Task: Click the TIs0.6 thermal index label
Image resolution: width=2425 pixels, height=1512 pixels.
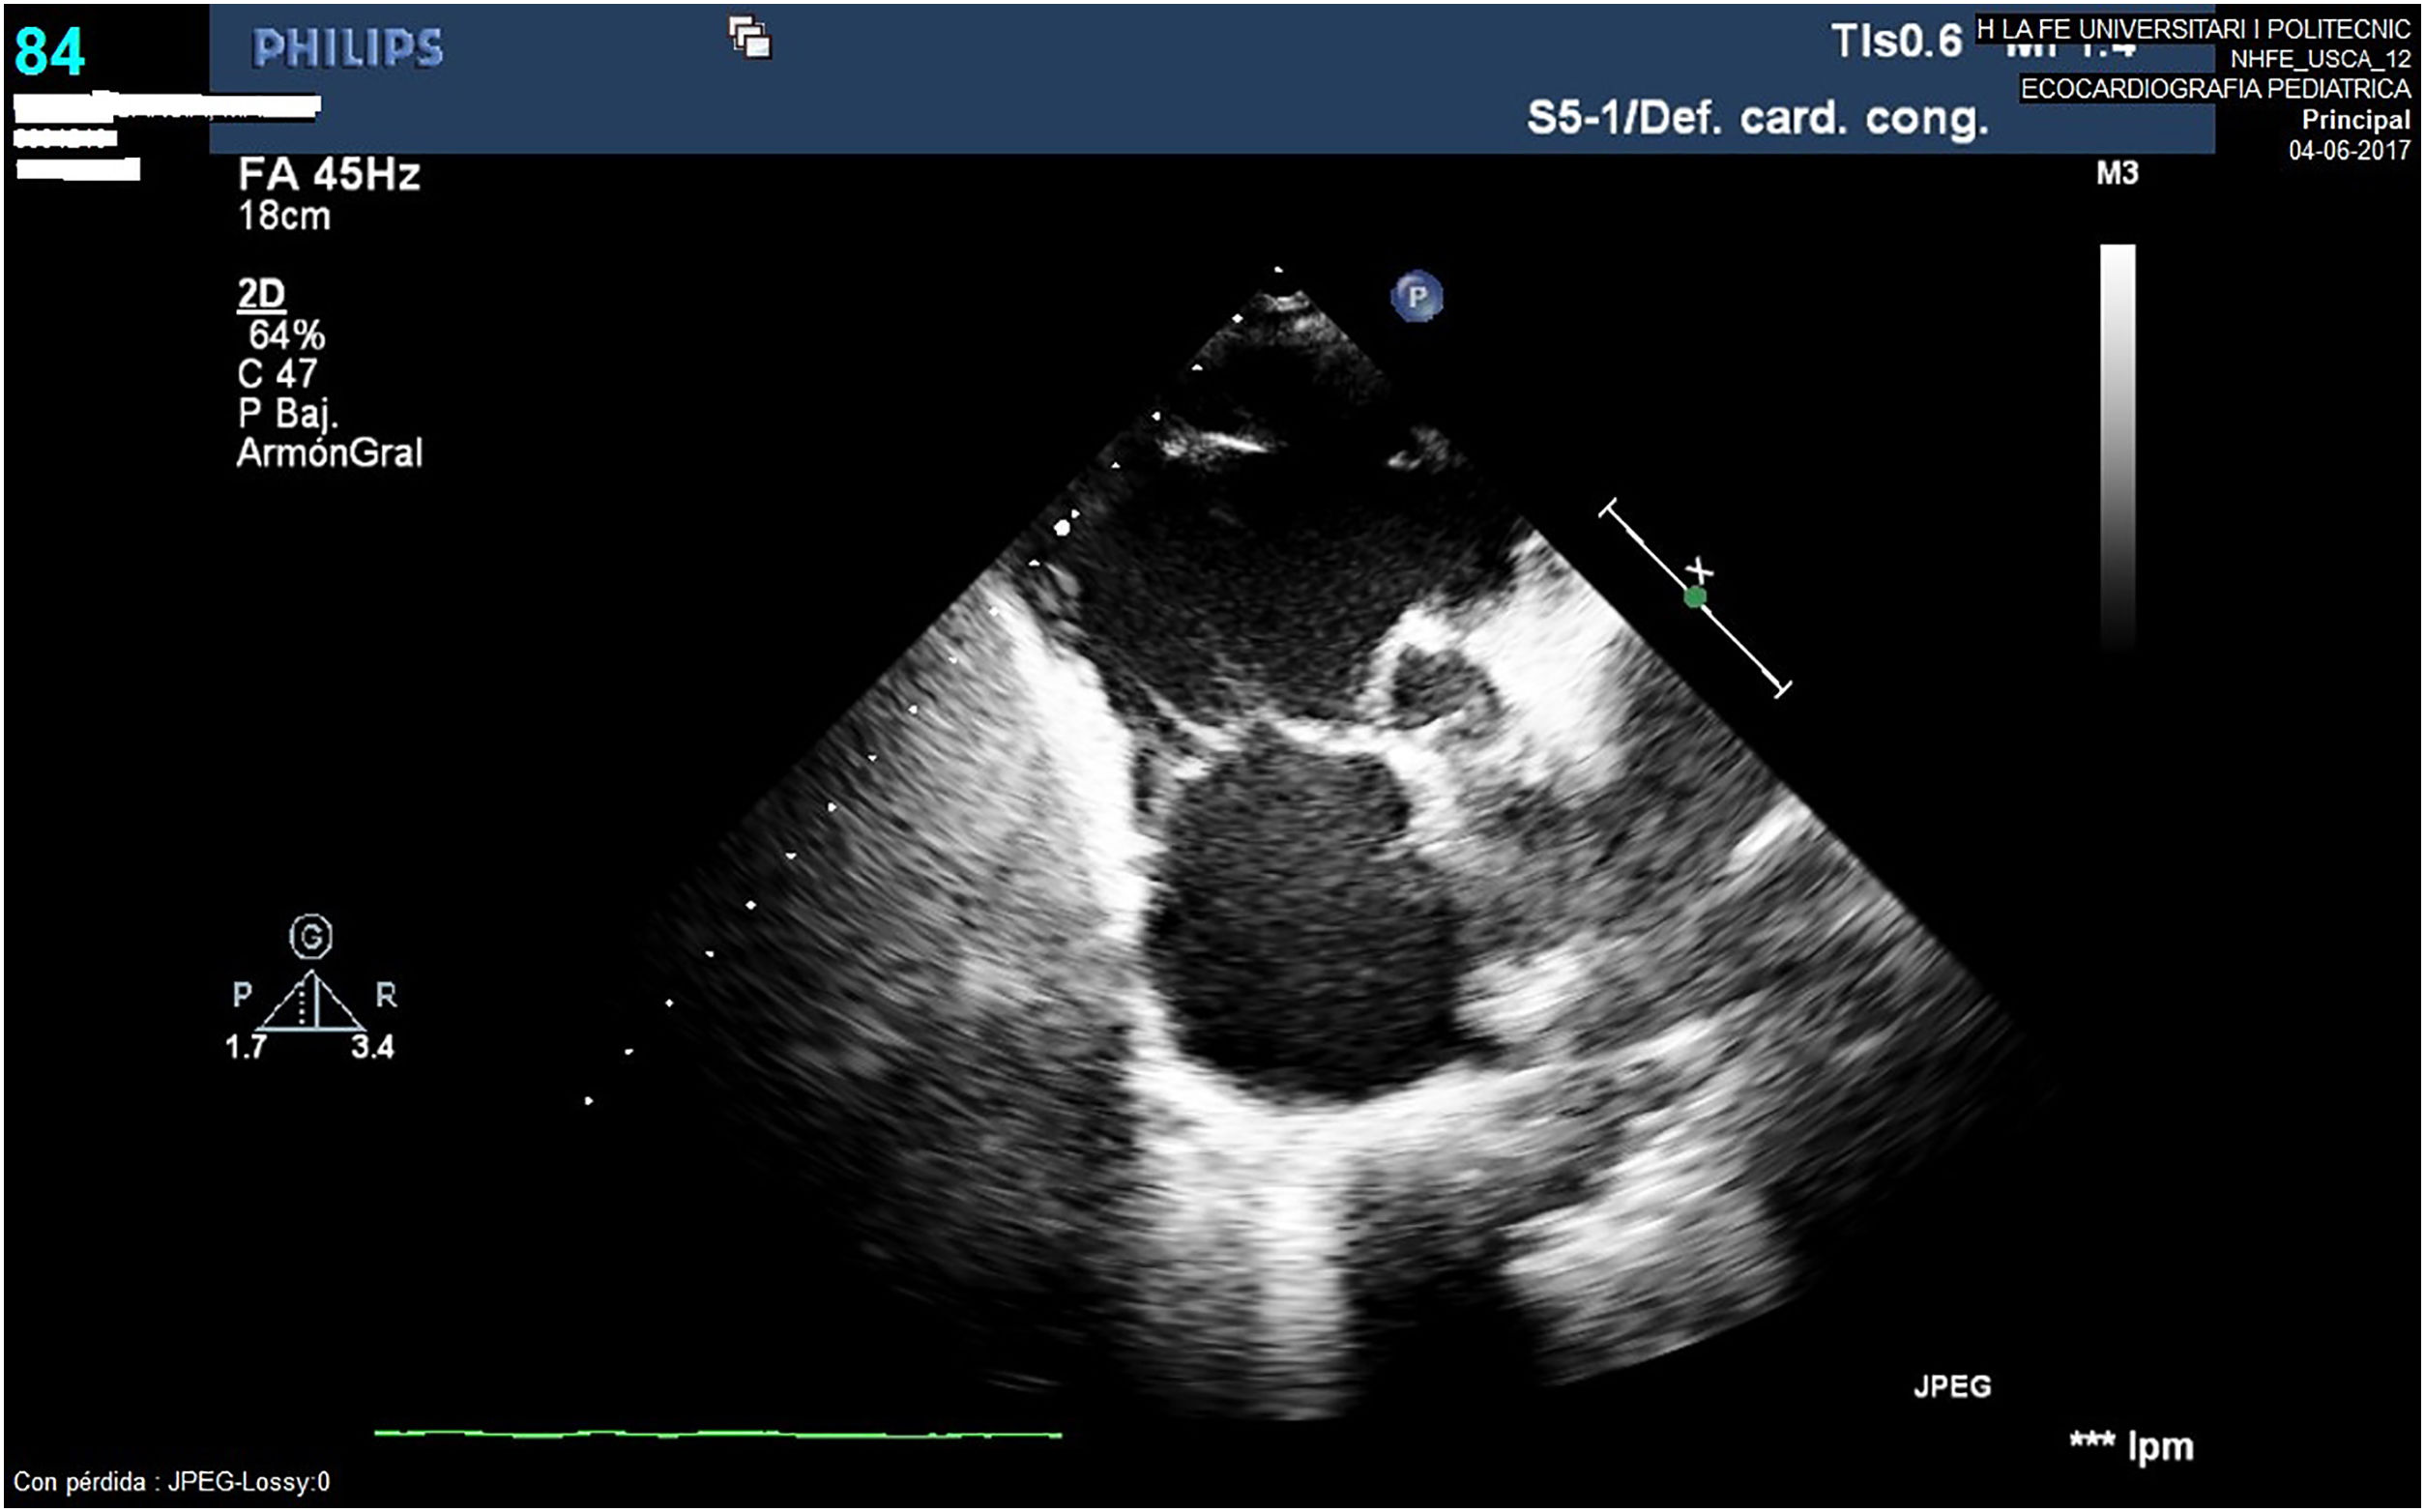Action: 1896,42
